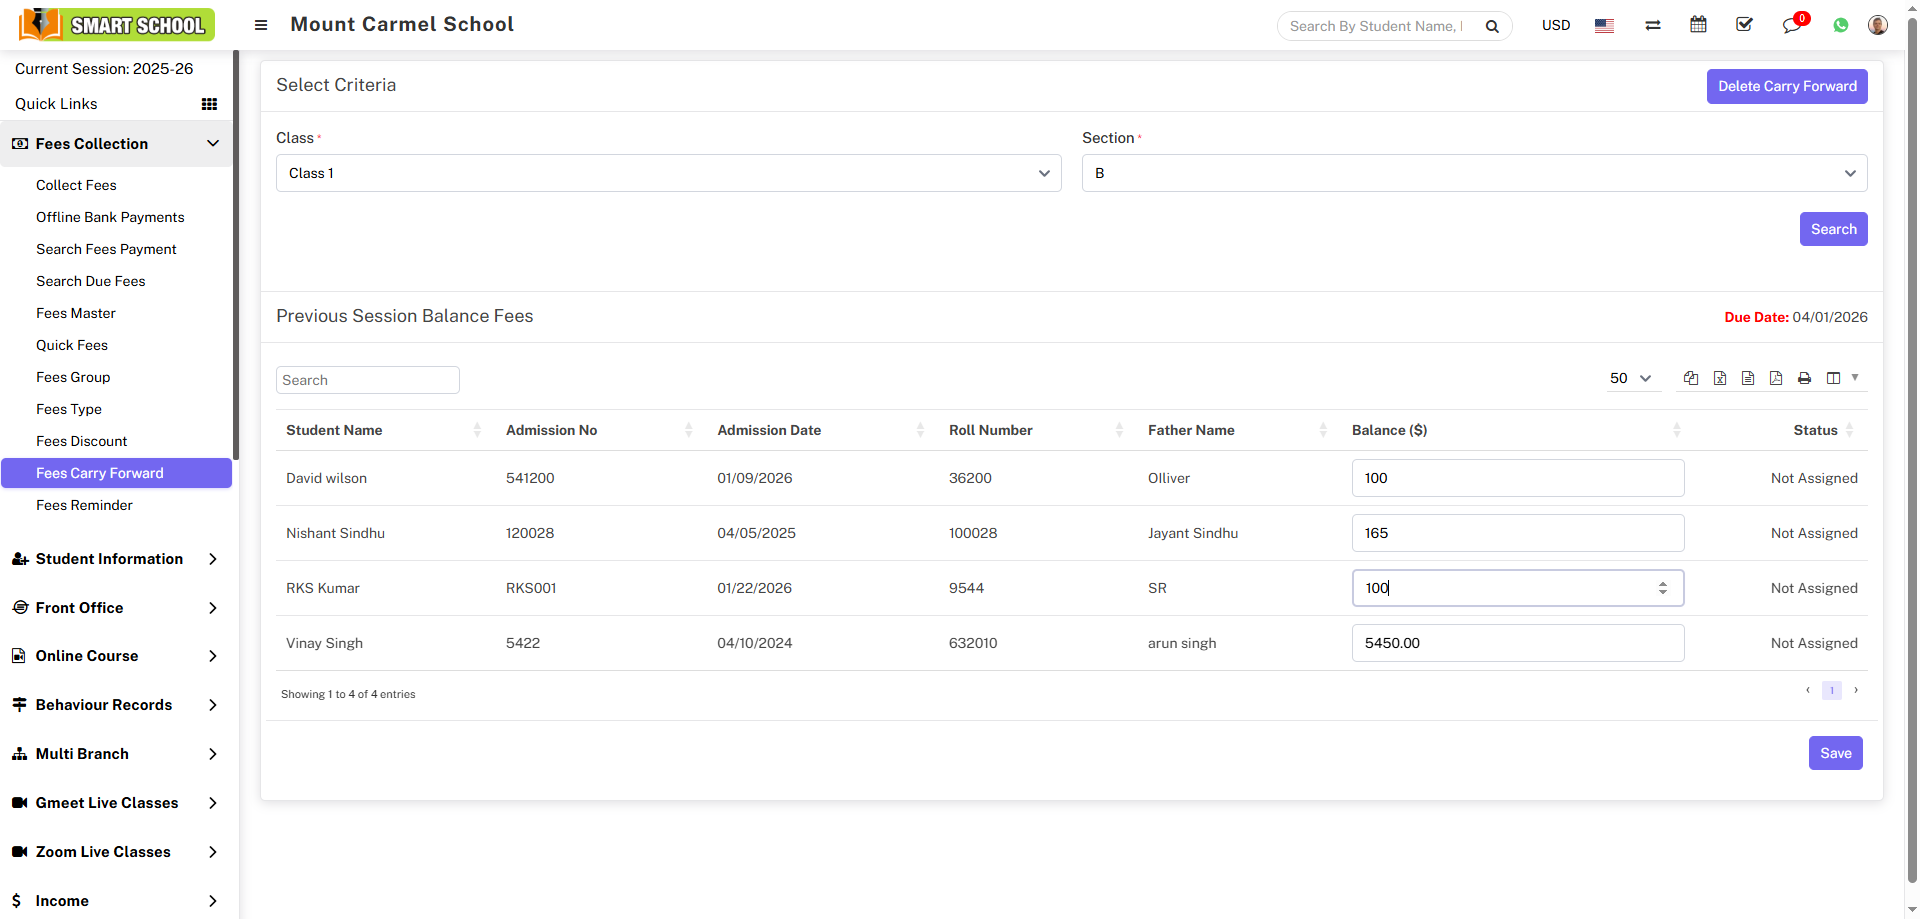1920x919 pixels.
Task: Click the balance stepper for RKS Kumar
Action: (x=1662, y=588)
